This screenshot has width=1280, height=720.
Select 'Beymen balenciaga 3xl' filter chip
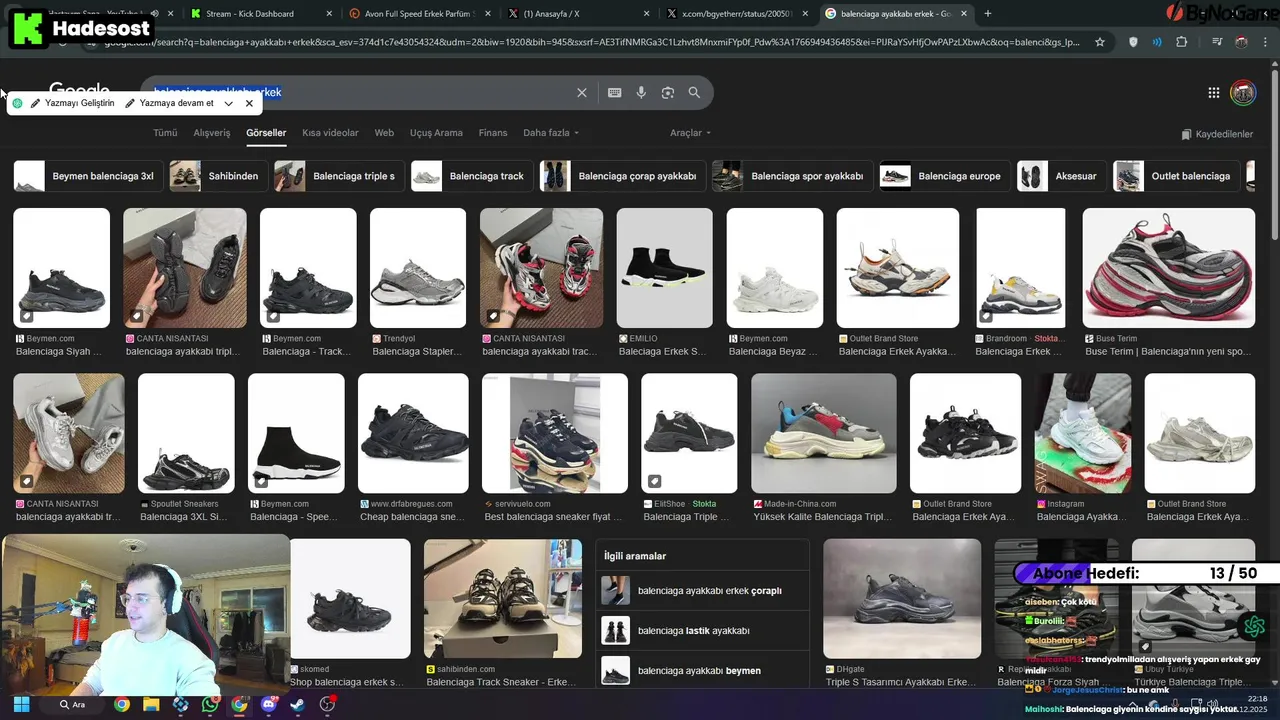click(88, 176)
